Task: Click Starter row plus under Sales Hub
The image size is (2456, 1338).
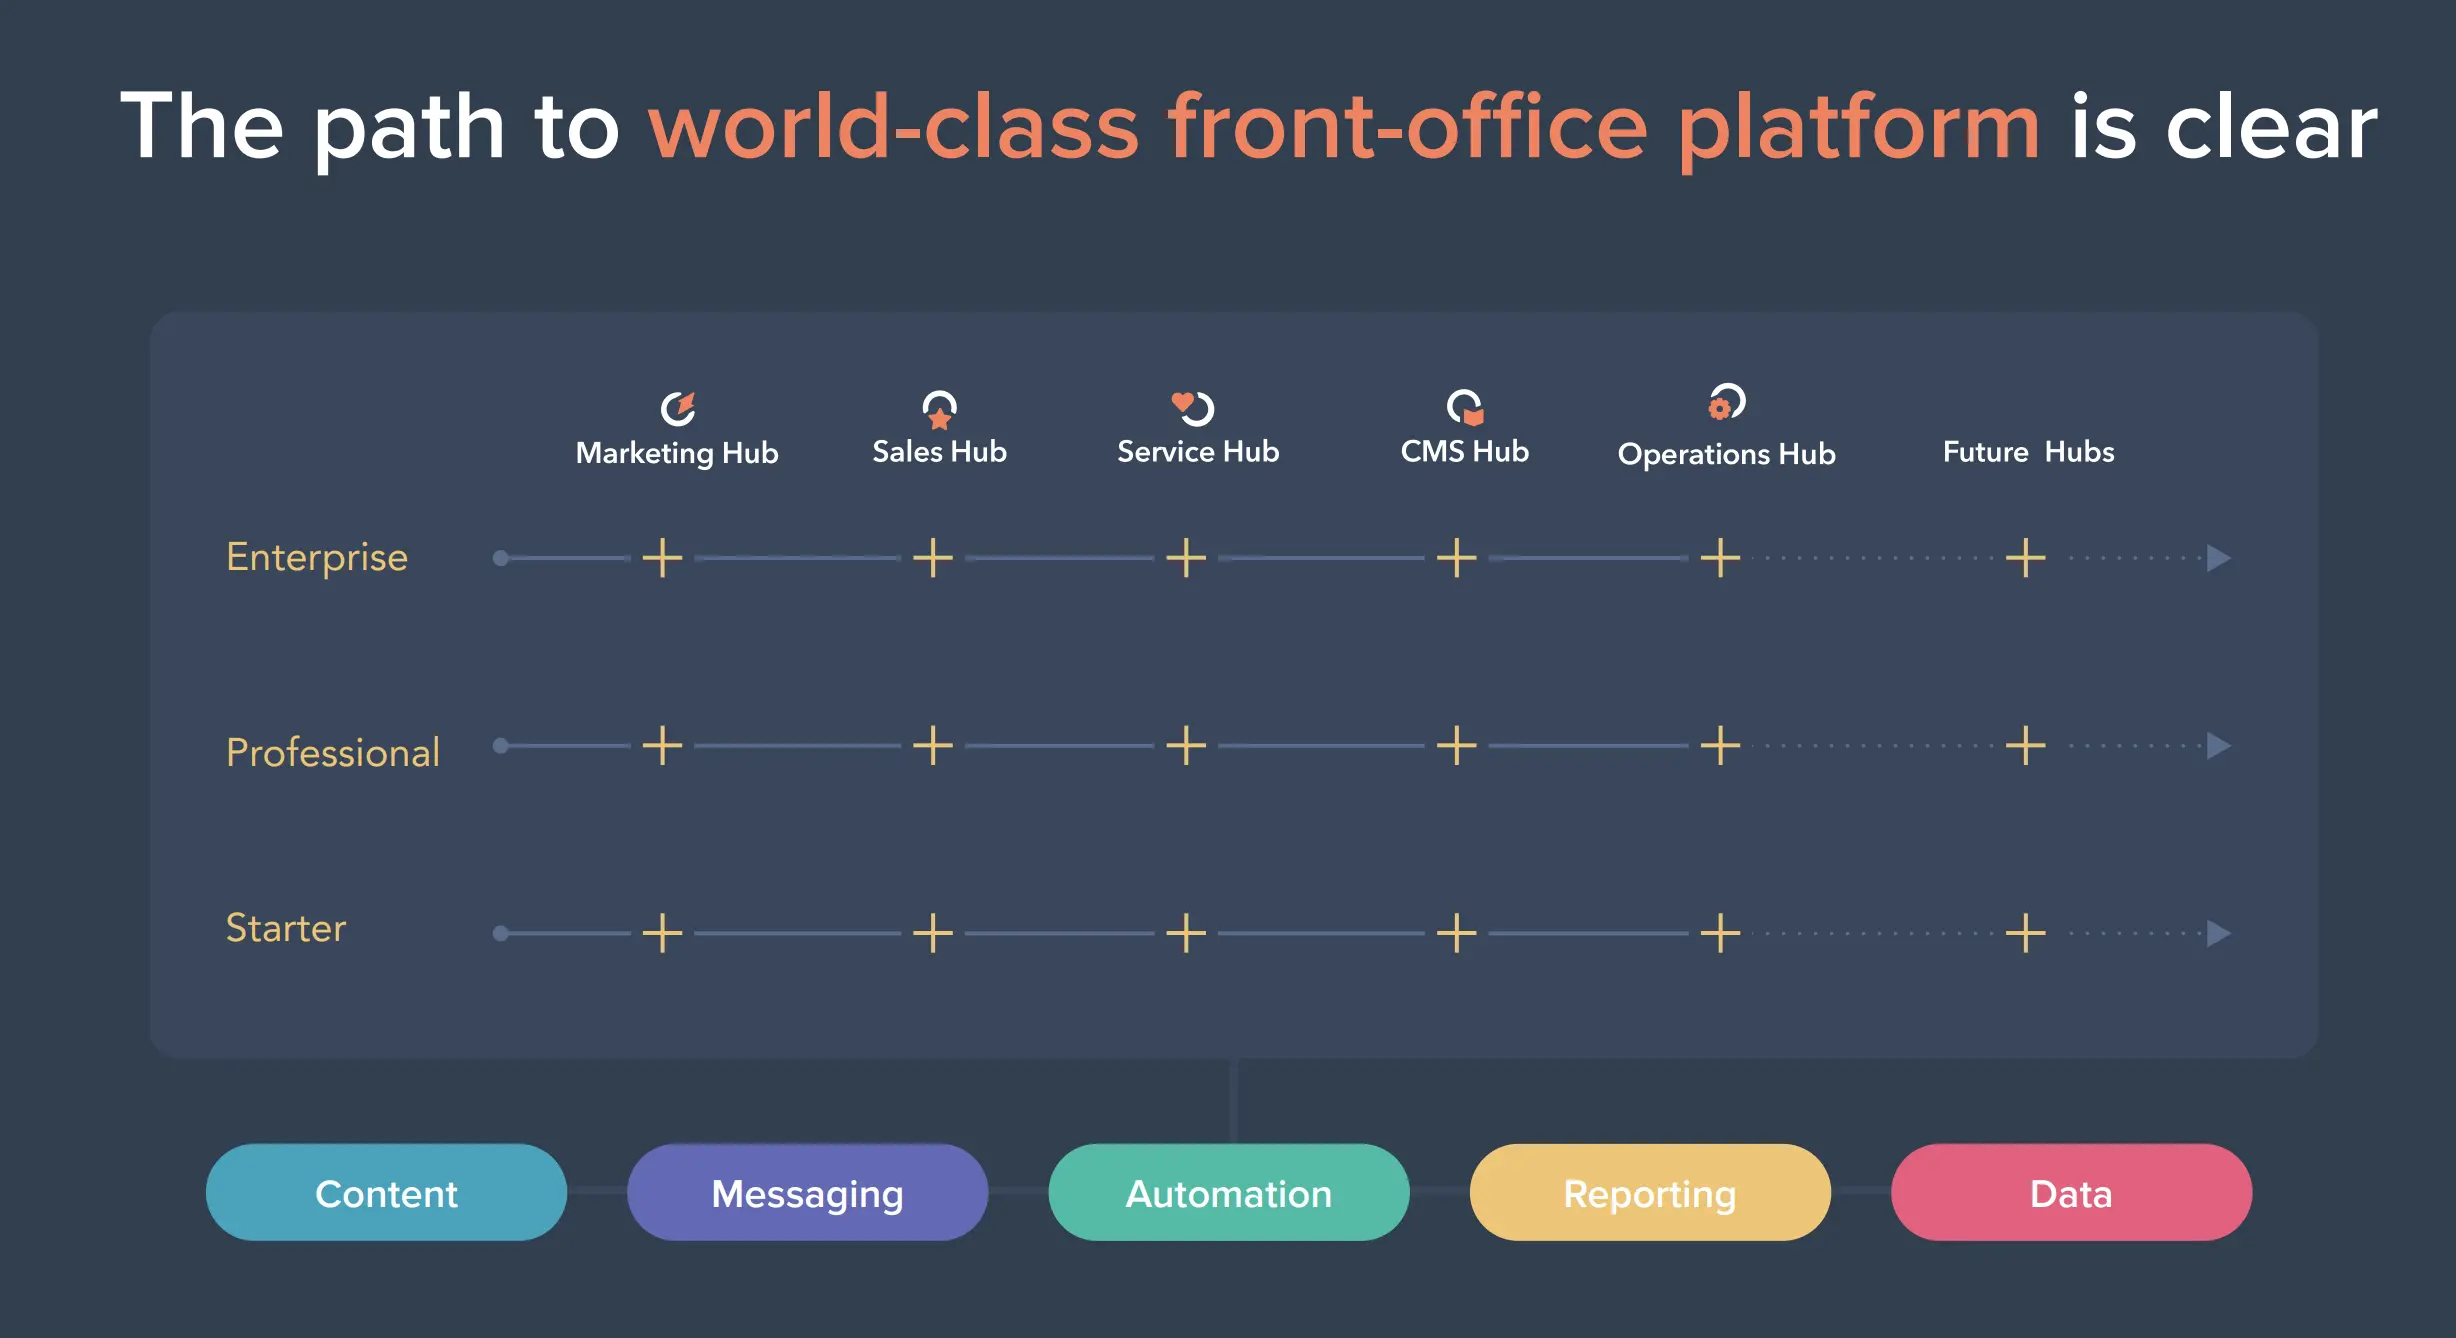Action: click(933, 933)
